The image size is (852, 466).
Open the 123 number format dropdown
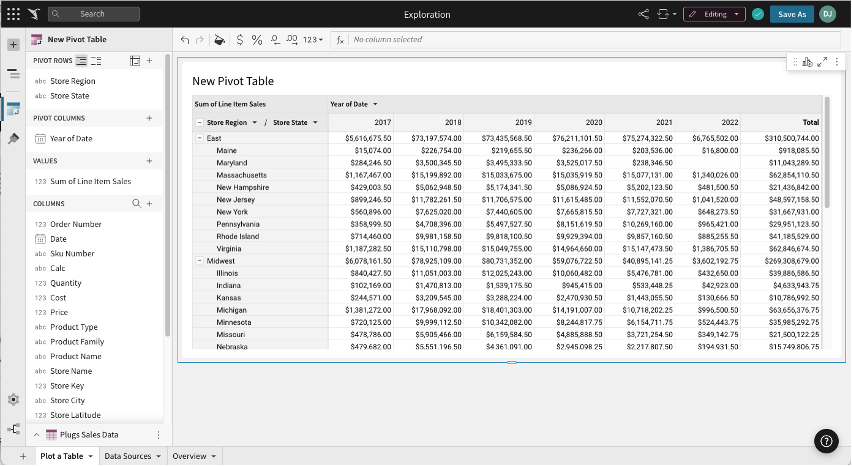313,40
